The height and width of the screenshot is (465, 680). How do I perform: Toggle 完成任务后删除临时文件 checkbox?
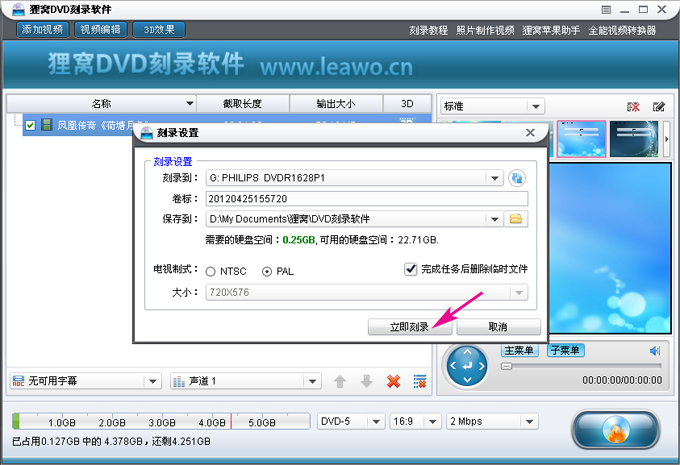click(410, 269)
